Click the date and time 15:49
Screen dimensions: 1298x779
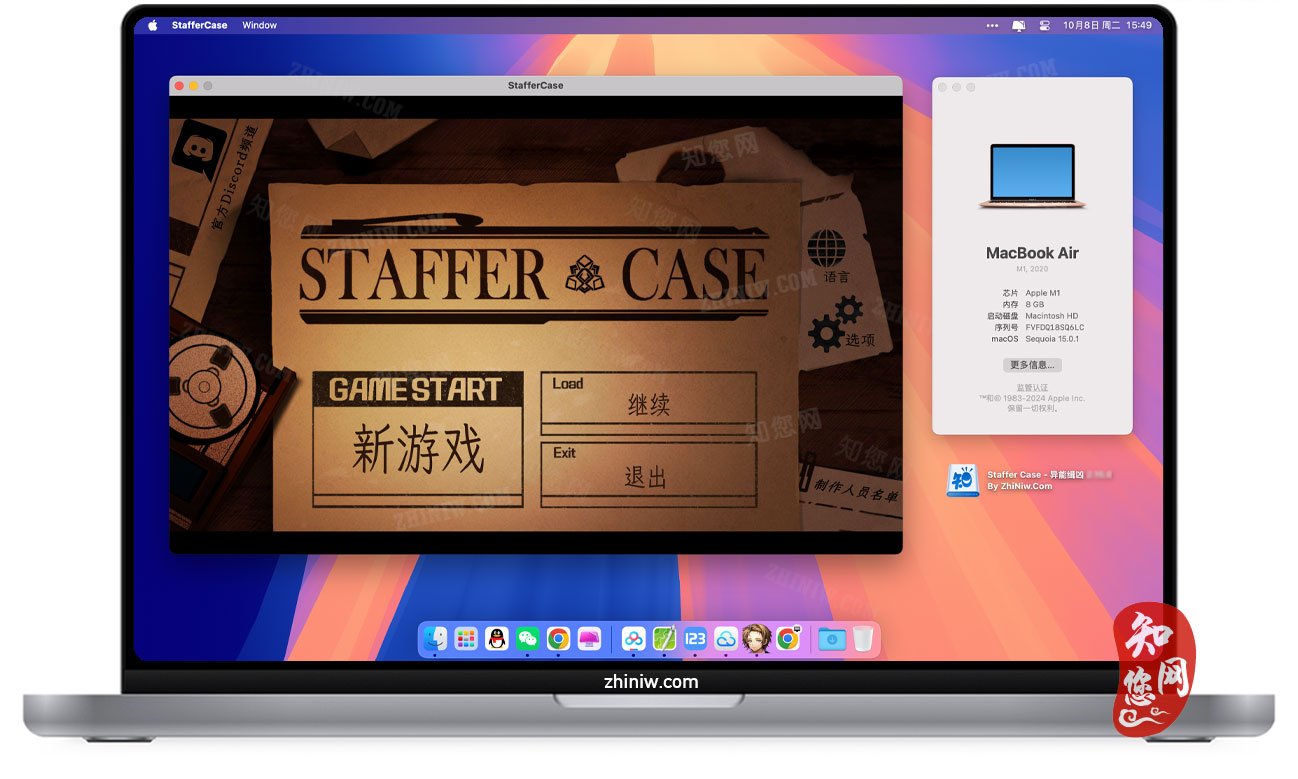[1107, 25]
